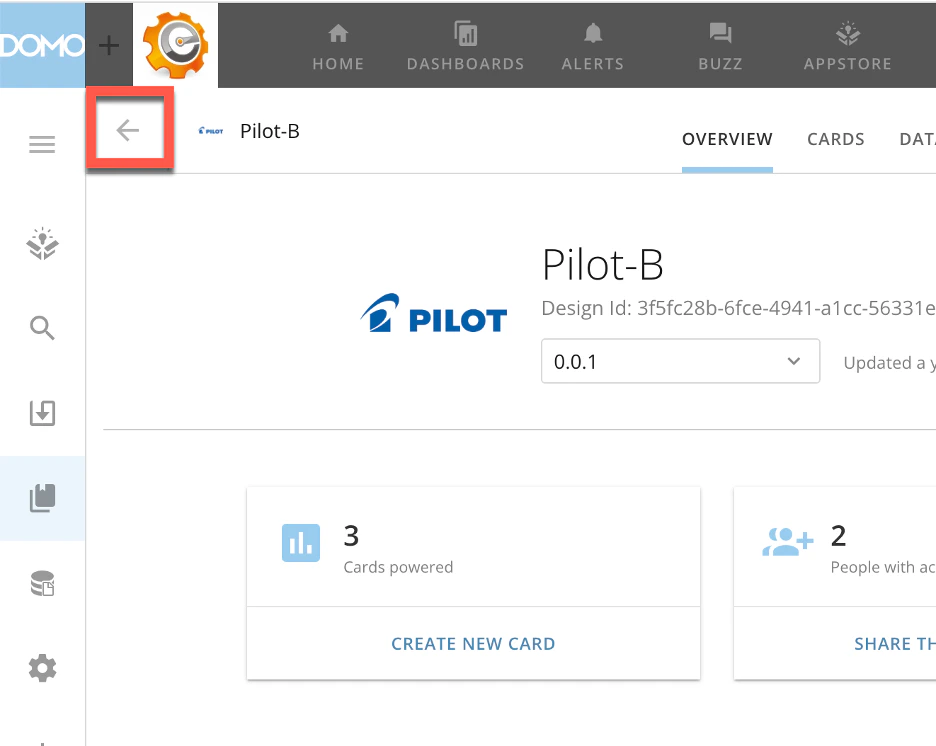Open the settings gear in the sidebar
Viewport: 936px width, 746px height.
pos(42,668)
